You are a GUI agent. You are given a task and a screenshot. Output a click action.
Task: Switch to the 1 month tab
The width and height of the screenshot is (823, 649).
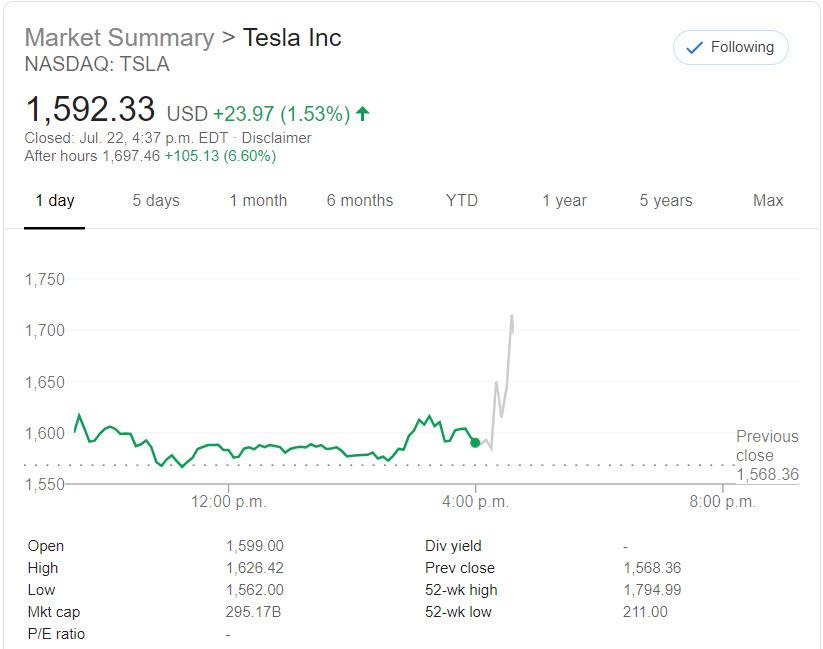[x=258, y=201]
